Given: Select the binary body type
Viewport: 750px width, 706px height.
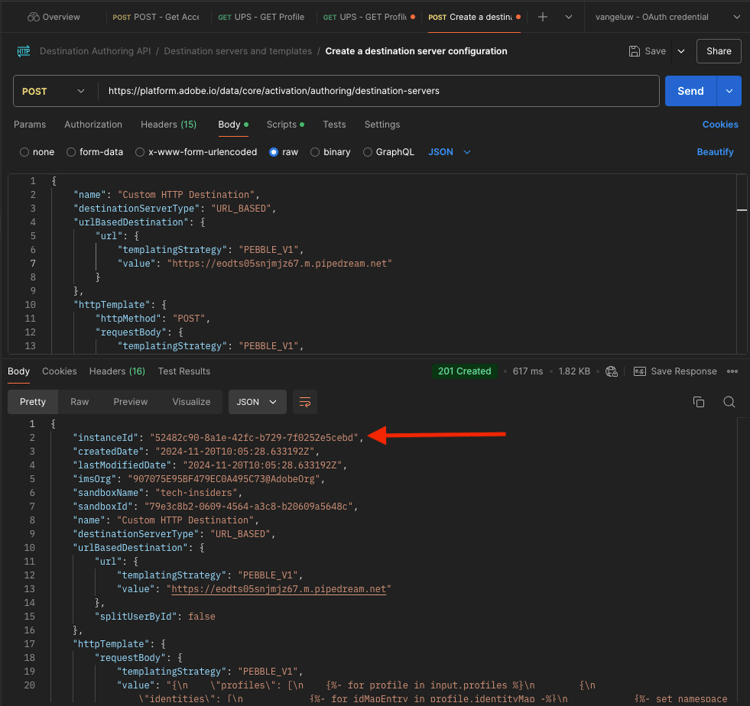Looking at the screenshot, I should tap(330, 152).
